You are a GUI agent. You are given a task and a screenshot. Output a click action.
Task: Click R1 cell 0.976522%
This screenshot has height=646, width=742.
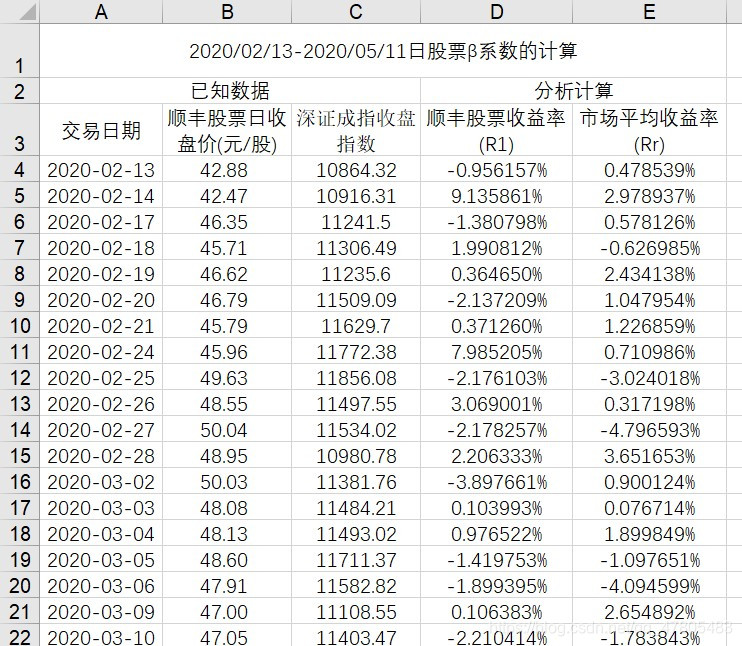[x=496, y=533]
